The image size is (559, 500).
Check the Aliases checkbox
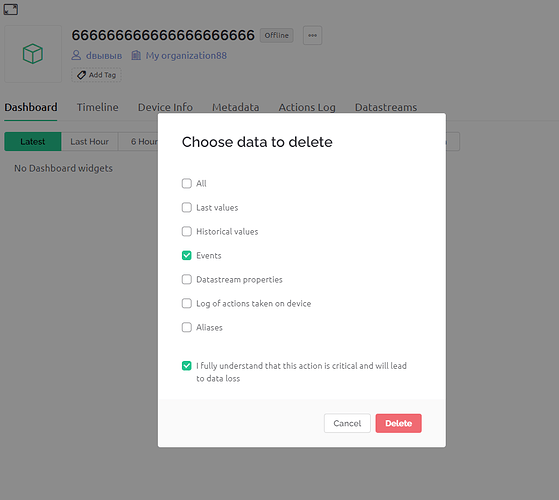(186, 327)
